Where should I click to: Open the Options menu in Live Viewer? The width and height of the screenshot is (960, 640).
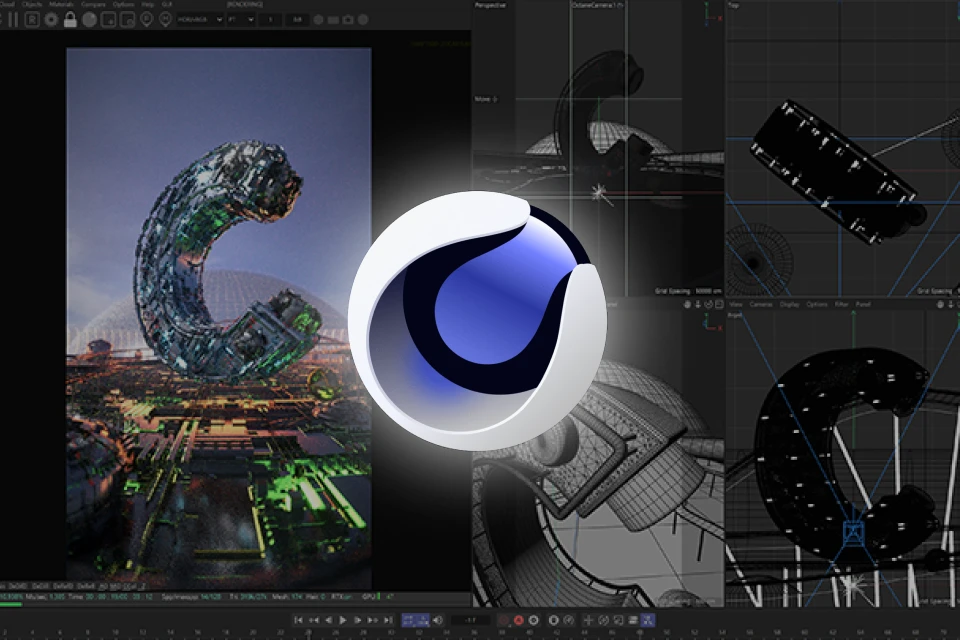click(x=123, y=4)
